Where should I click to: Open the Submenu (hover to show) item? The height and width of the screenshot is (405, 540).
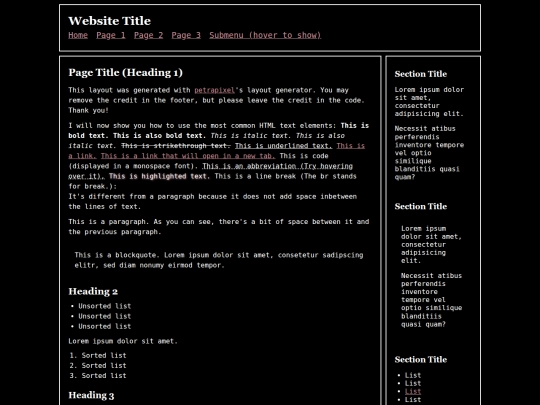265,35
